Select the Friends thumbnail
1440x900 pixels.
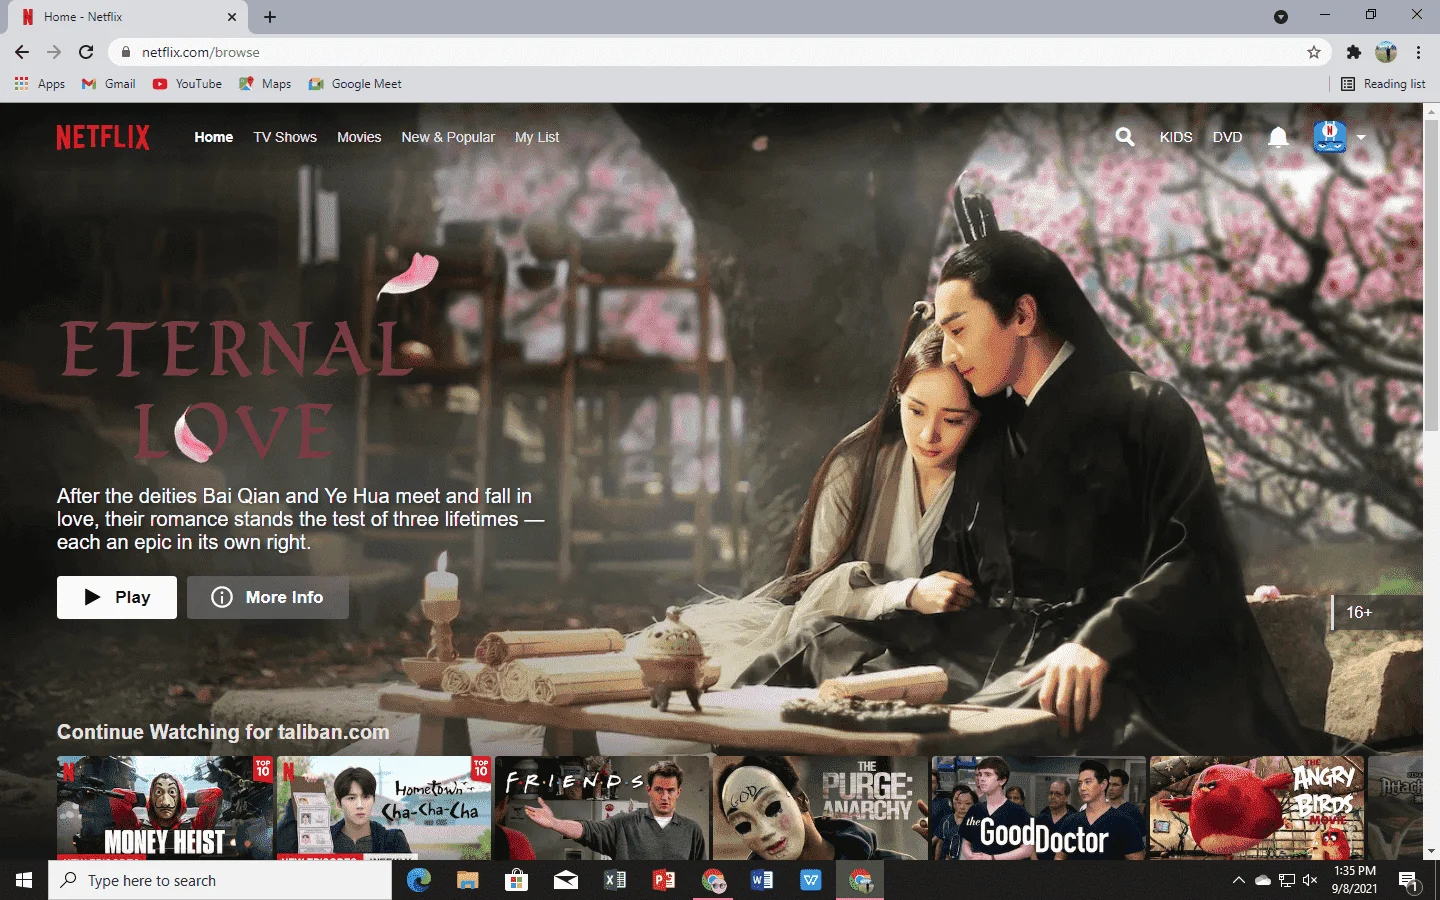click(x=602, y=808)
